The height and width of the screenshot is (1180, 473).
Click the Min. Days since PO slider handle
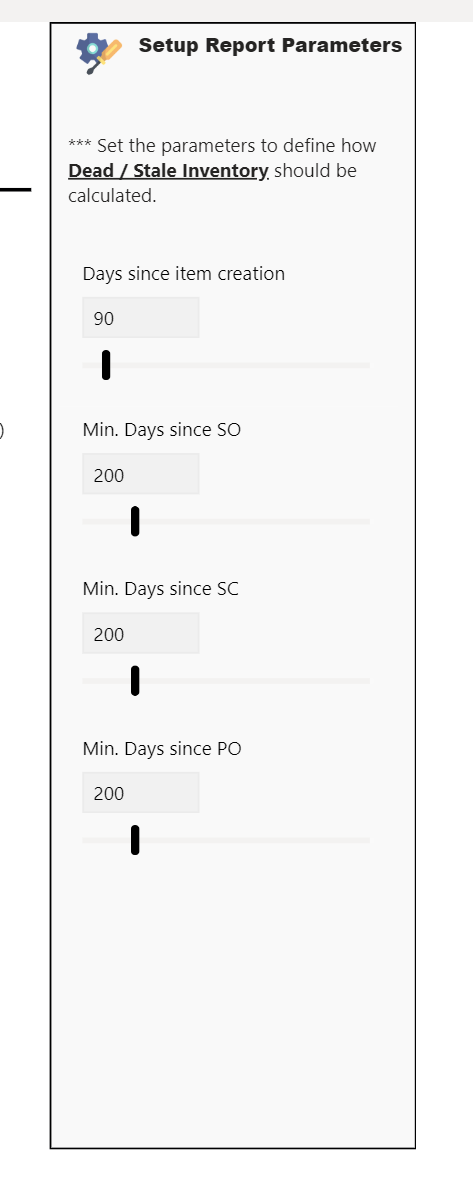coord(135,840)
